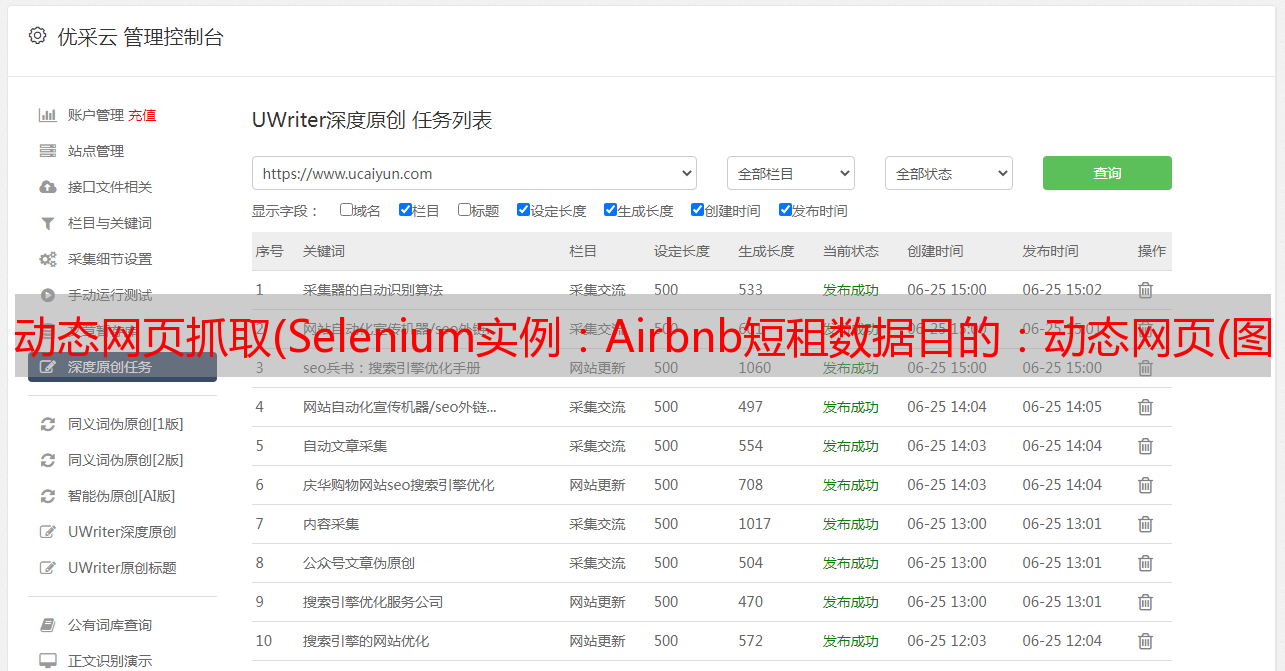Image resolution: width=1285 pixels, height=671 pixels.
Task: Open 智能伪原创[AI版] in sidebar
Action: (x=121, y=496)
